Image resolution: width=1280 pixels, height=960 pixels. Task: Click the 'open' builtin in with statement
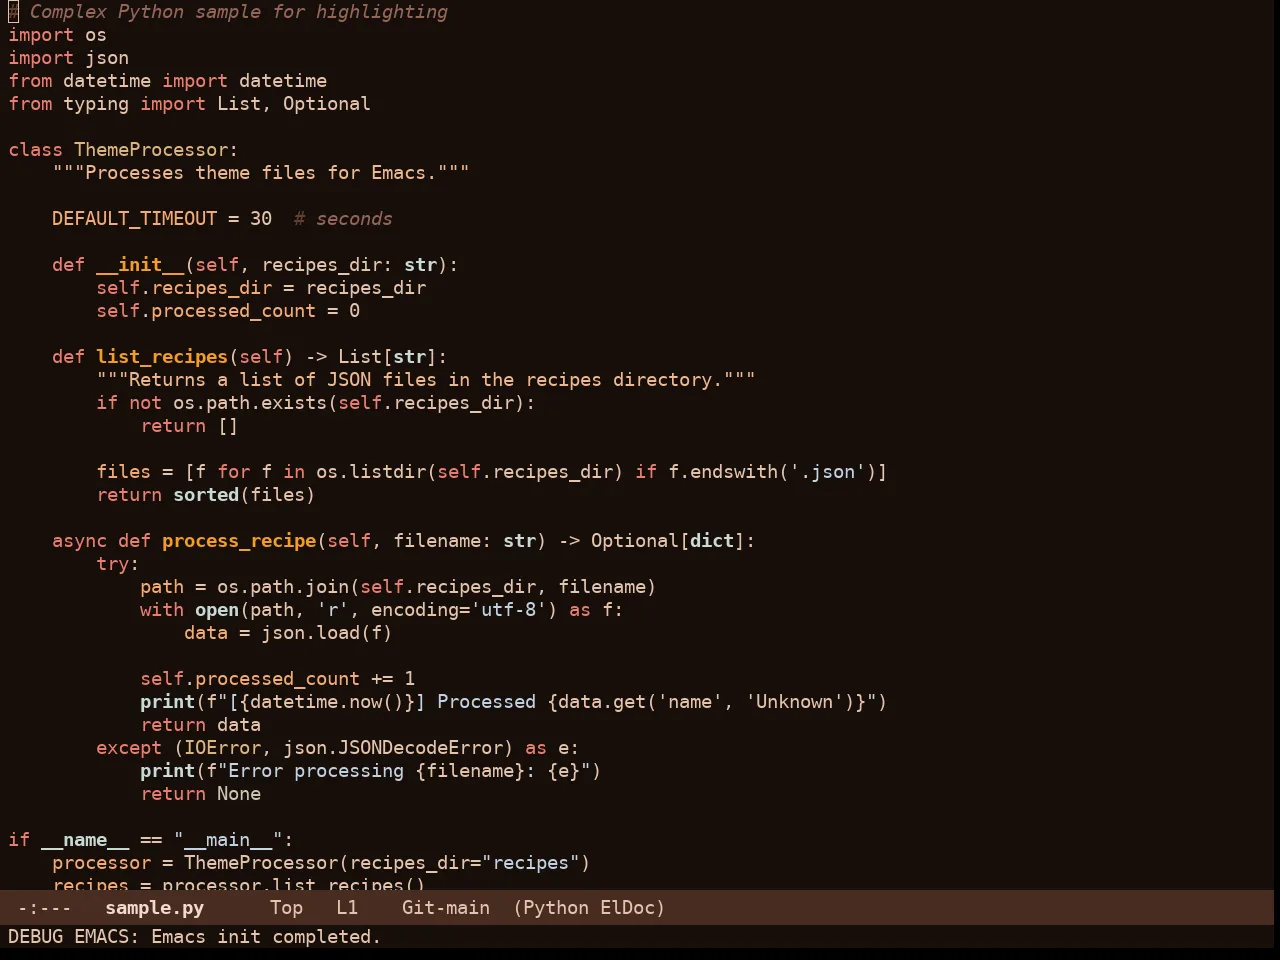[x=217, y=610]
